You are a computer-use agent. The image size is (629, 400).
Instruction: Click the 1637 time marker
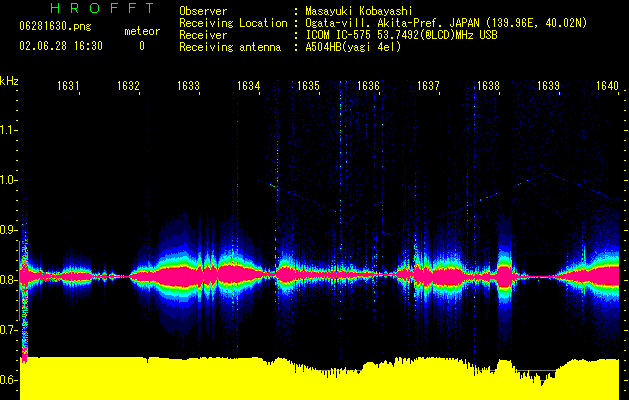tap(428, 85)
